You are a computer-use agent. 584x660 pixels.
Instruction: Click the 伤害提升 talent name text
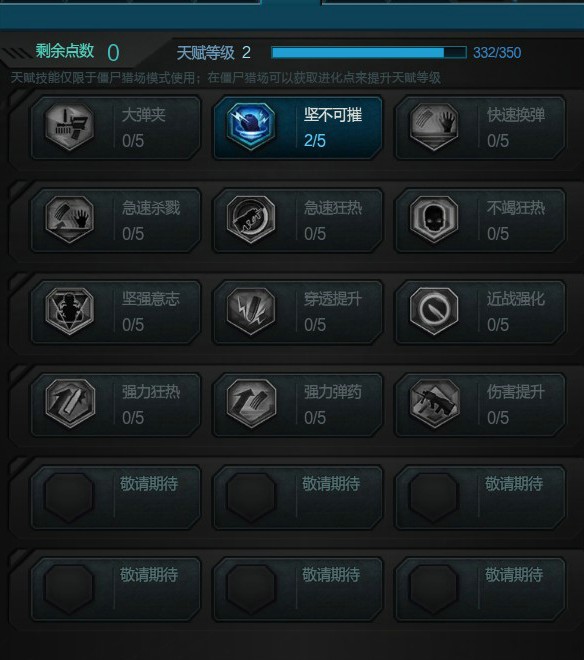point(516,392)
